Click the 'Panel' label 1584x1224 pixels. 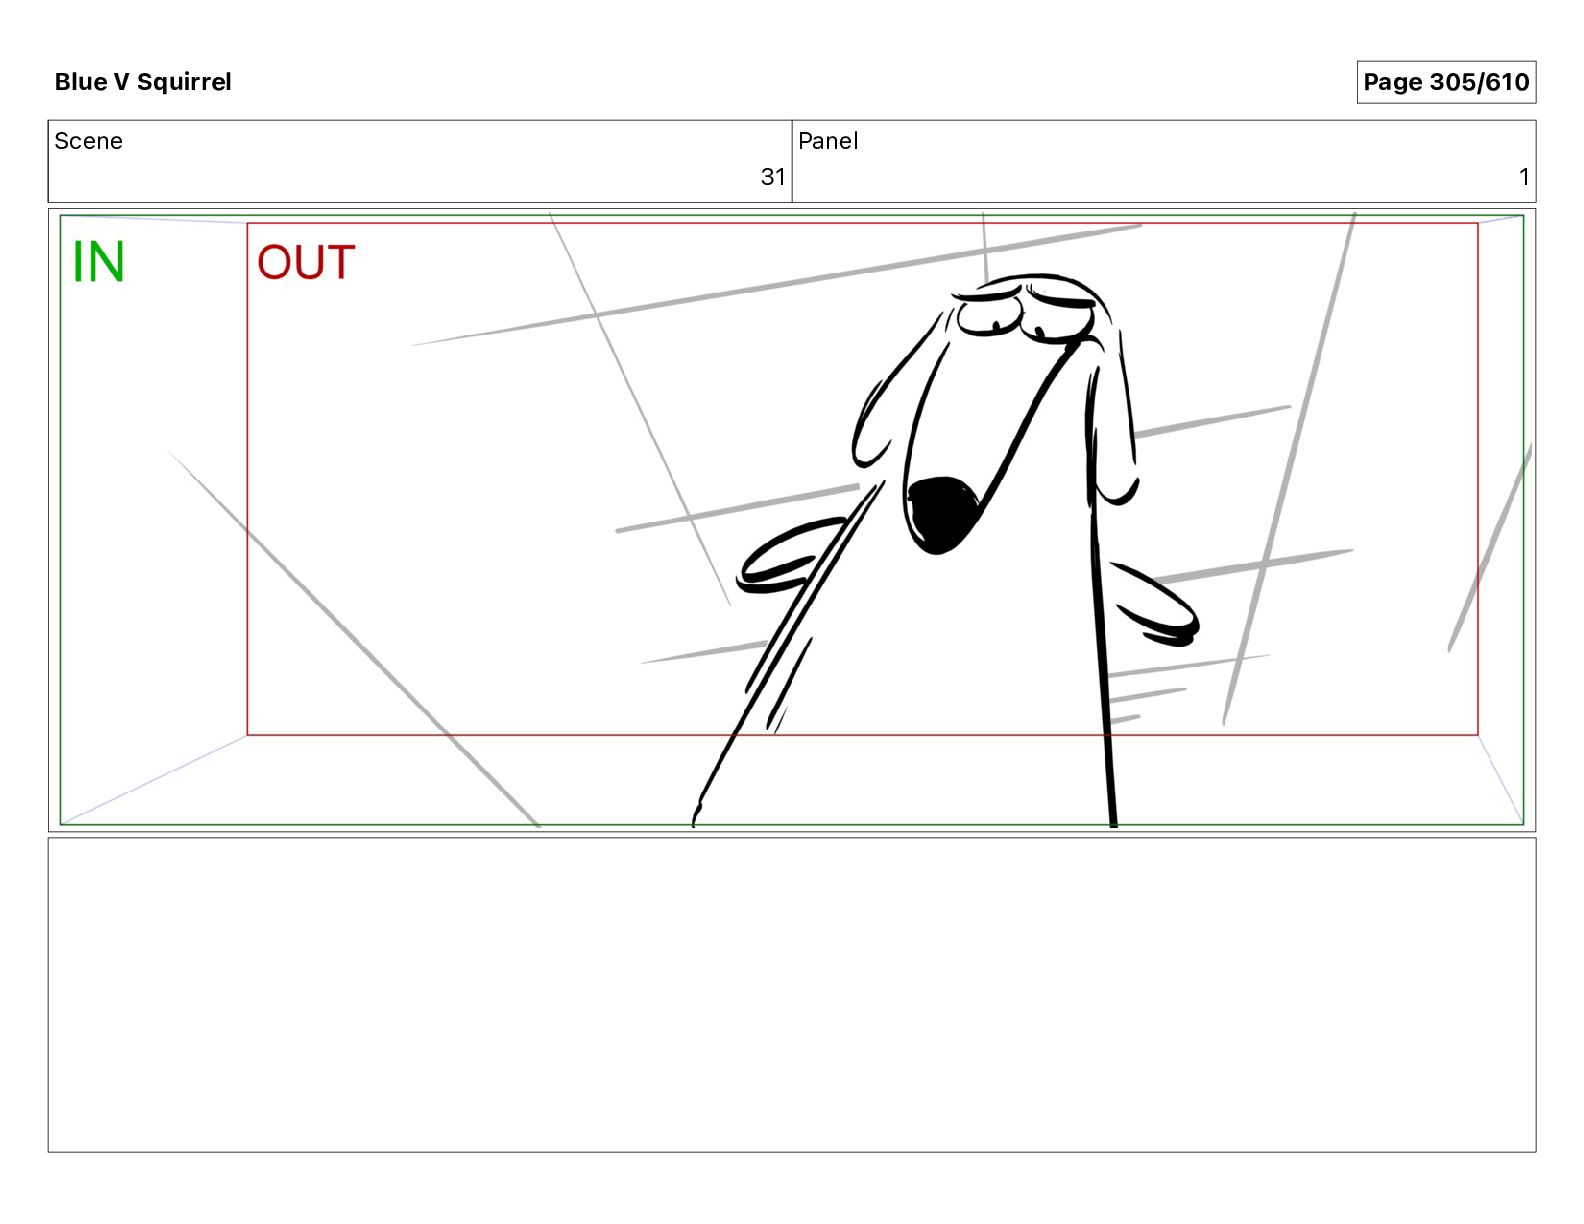[x=828, y=141]
